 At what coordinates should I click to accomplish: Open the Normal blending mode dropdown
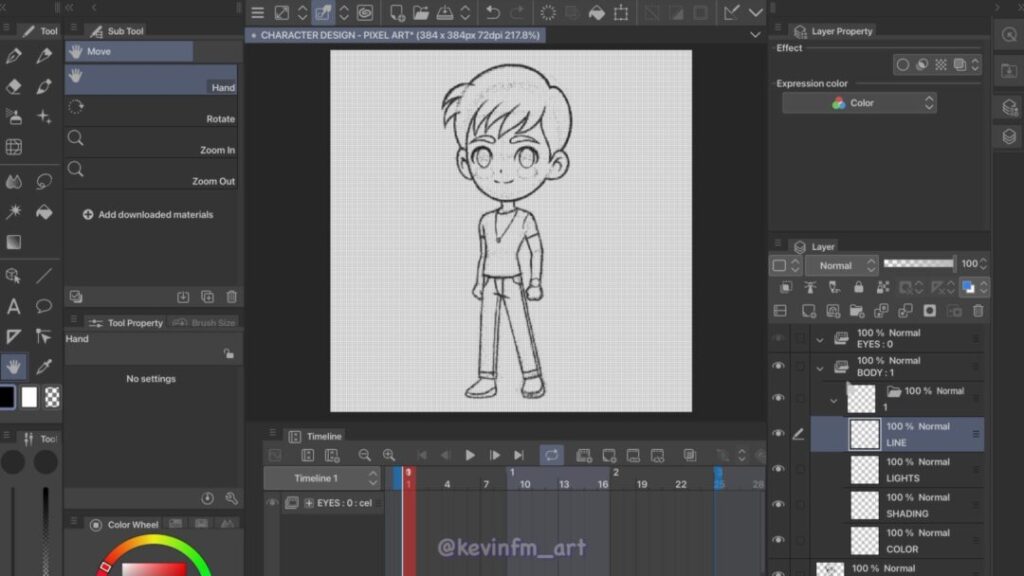[x=842, y=265]
